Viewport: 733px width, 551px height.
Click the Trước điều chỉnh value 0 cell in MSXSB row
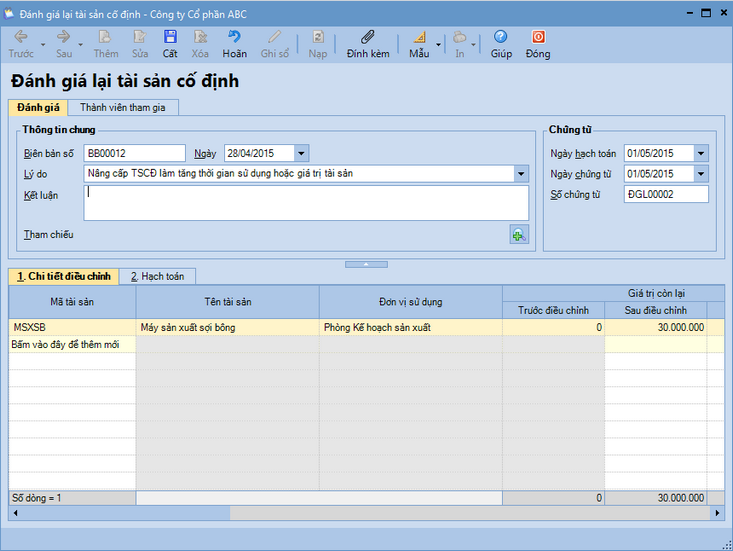click(553, 327)
